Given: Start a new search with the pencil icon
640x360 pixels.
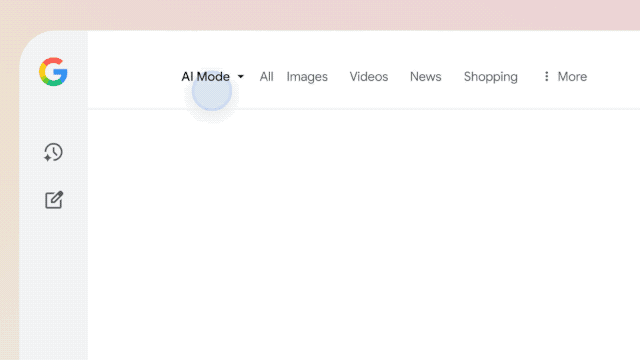Looking at the screenshot, I should [x=54, y=200].
